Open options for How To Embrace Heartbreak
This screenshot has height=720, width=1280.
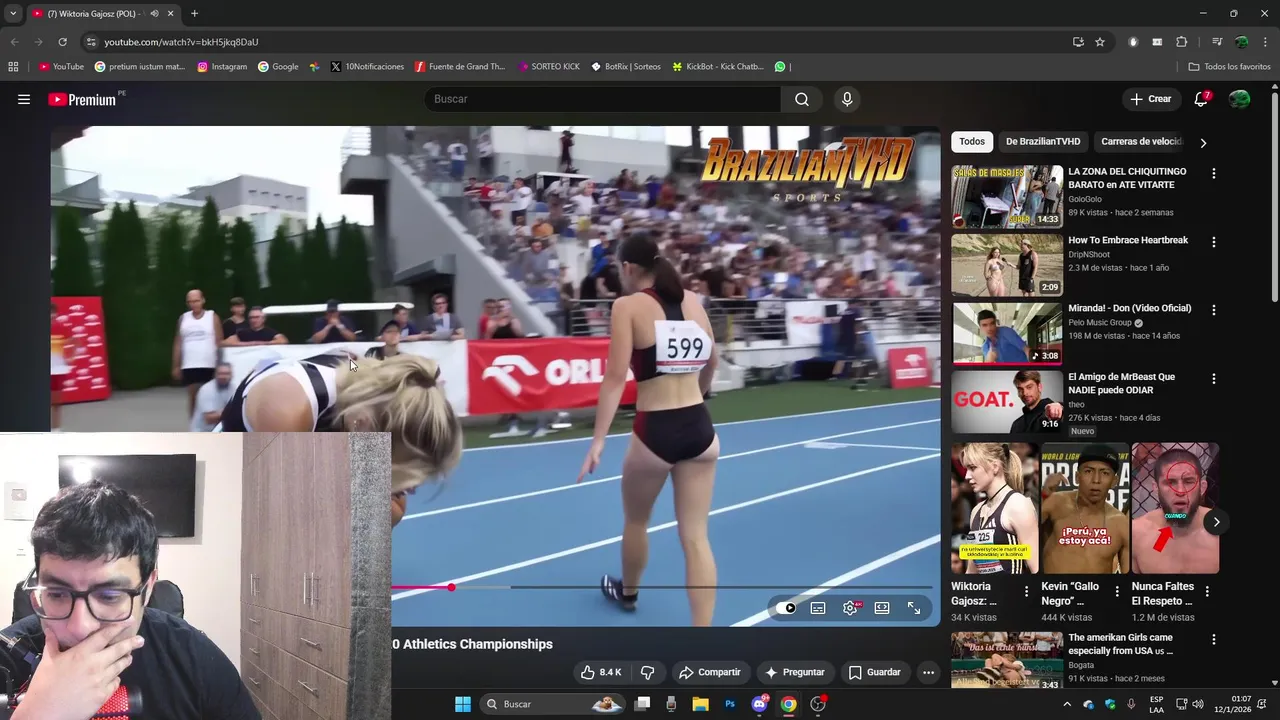(1214, 242)
